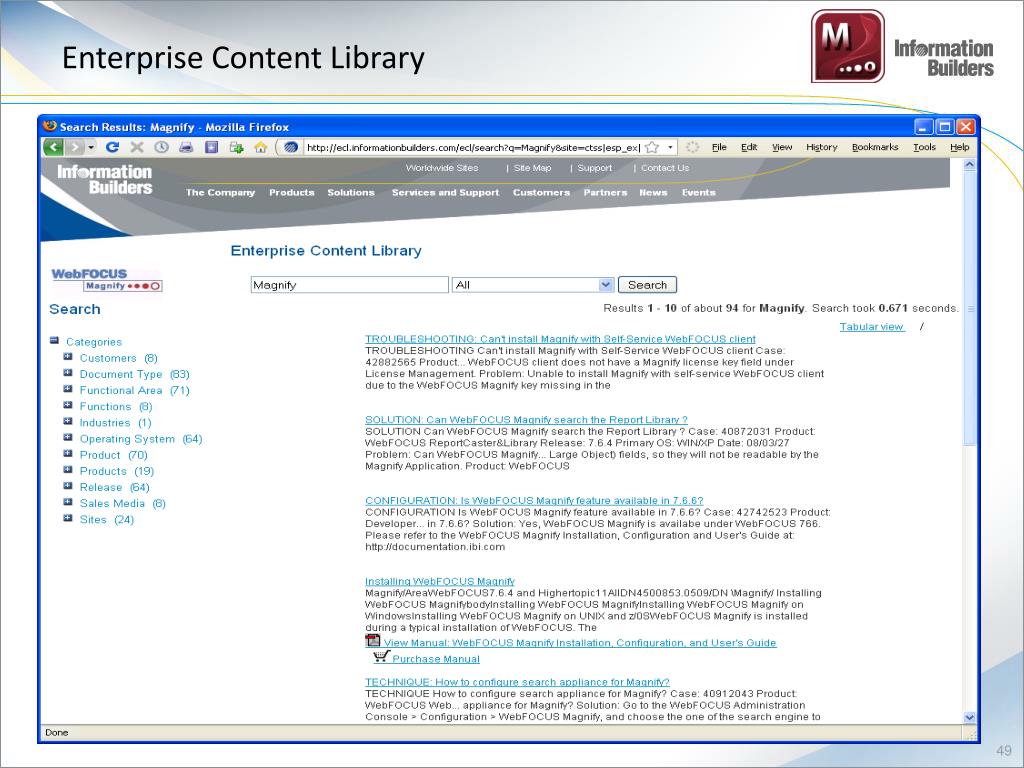Open the History menu
The height and width of the screenshot is (768, 1024).
822,147
